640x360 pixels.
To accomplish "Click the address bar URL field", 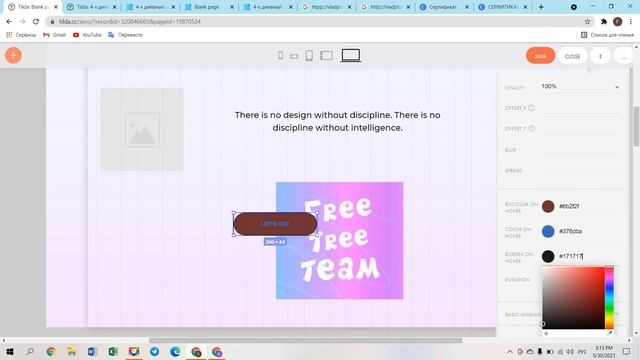I will (x=314, y=22).
